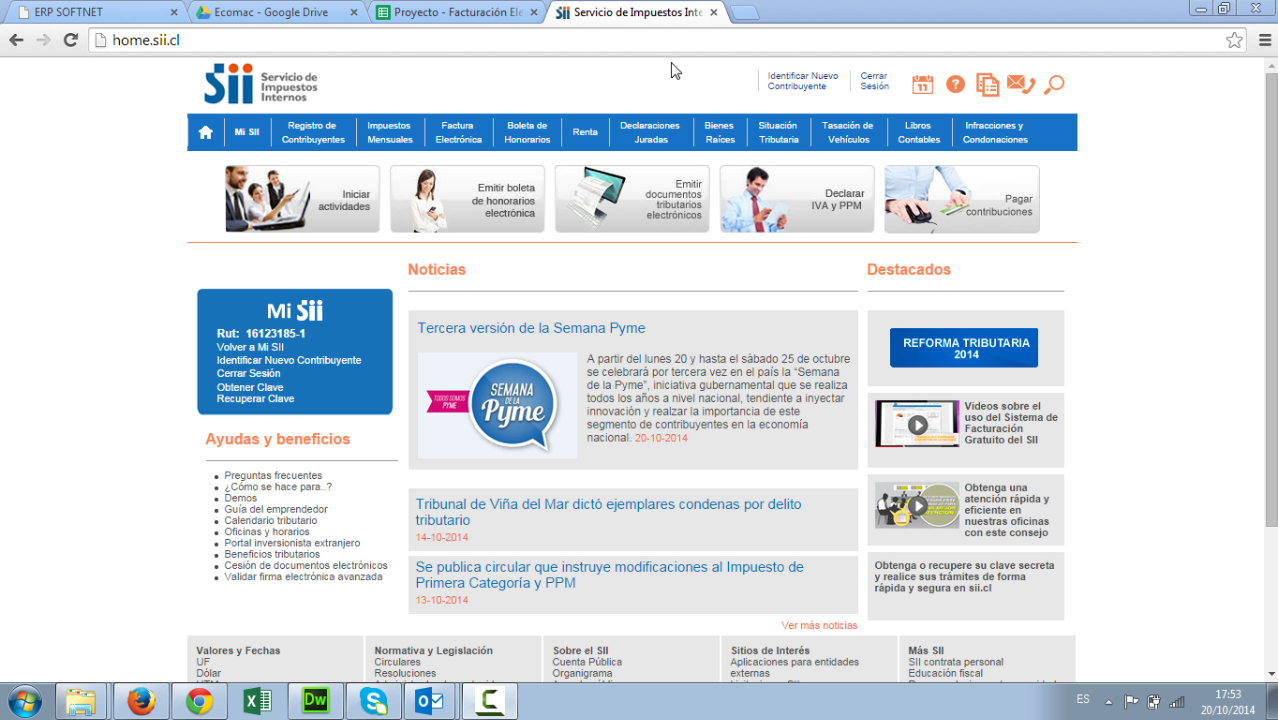Select the Emitir documentos tributarios electrónicos card
Image resolution: width=1278 pixels, height=720 pixels.
(632, 199)
